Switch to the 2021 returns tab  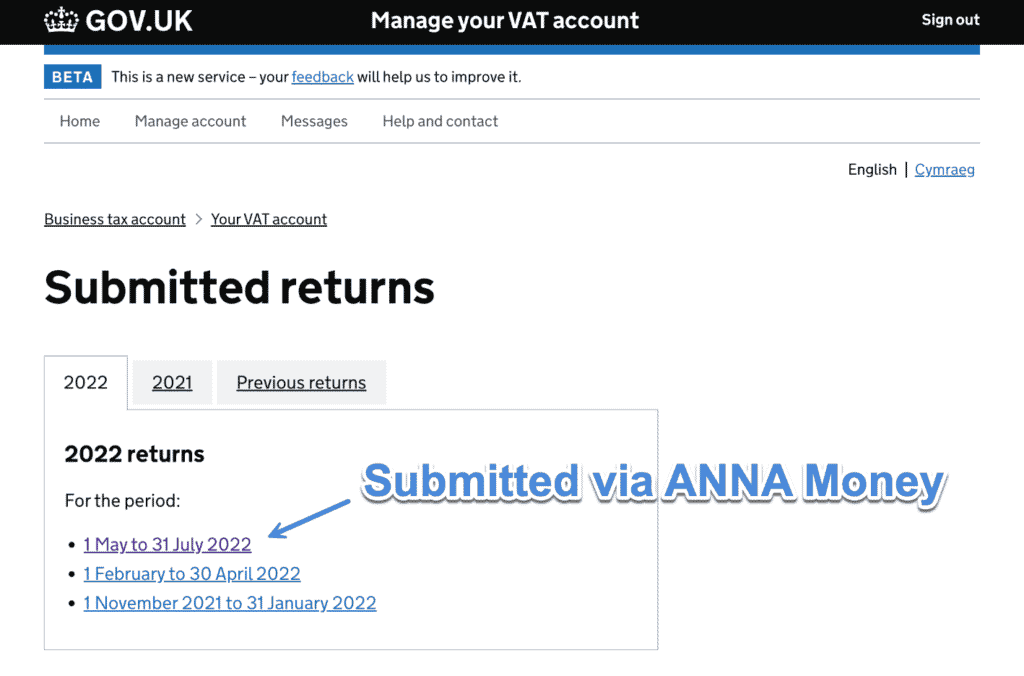[172, 383]
